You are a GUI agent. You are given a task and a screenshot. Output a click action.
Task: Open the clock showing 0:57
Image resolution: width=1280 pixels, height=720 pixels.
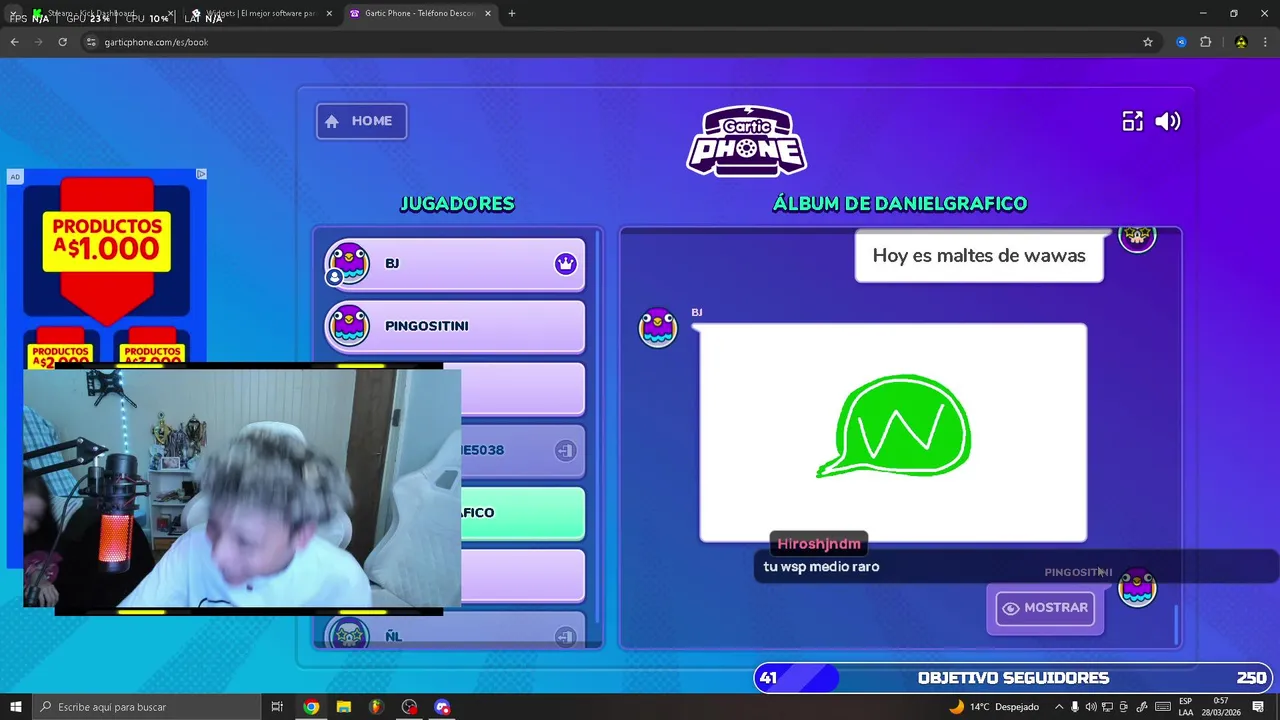tap(1221, 707)
